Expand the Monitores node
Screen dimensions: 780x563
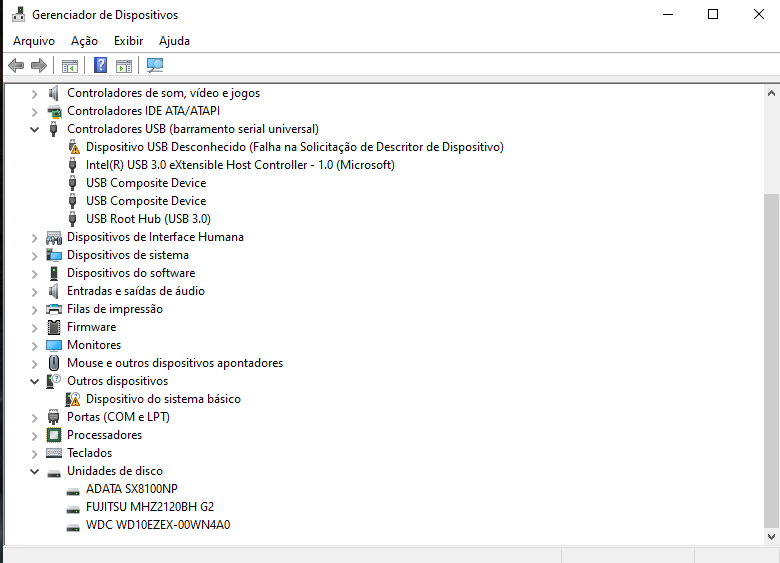point(34,346)
